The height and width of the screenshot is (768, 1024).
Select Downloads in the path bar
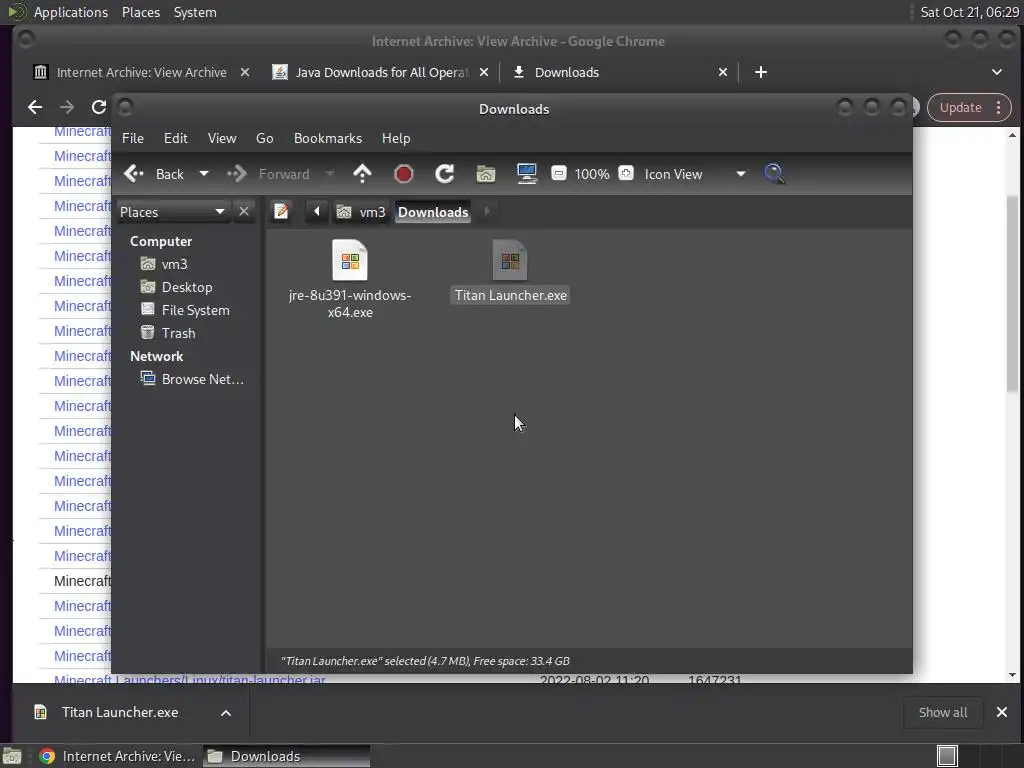click(433, 212)
